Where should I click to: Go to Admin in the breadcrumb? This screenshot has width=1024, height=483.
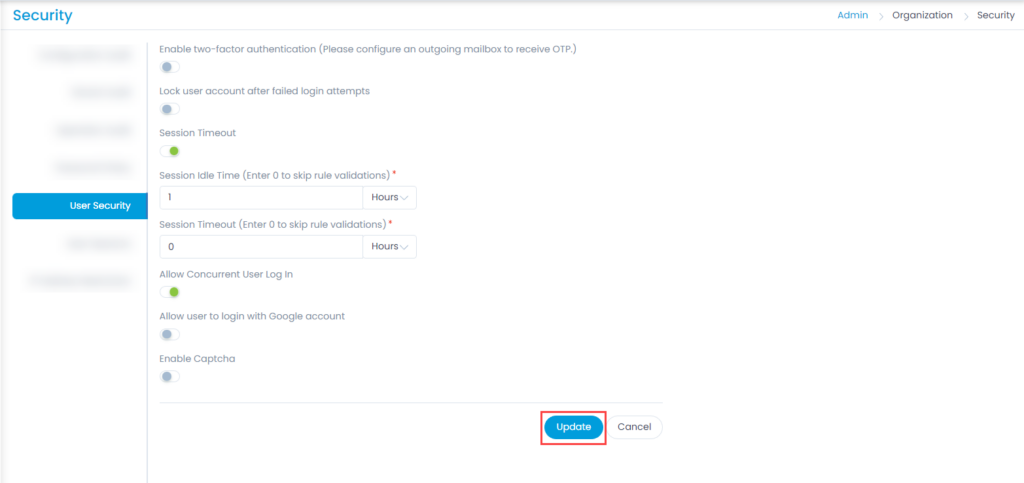coord(852,16)
